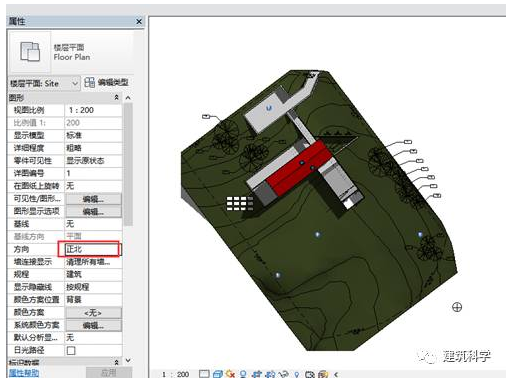Click the Floor Plan type thumbnail icon
This screenshot has width=513, height=382.
coord(30,52)
